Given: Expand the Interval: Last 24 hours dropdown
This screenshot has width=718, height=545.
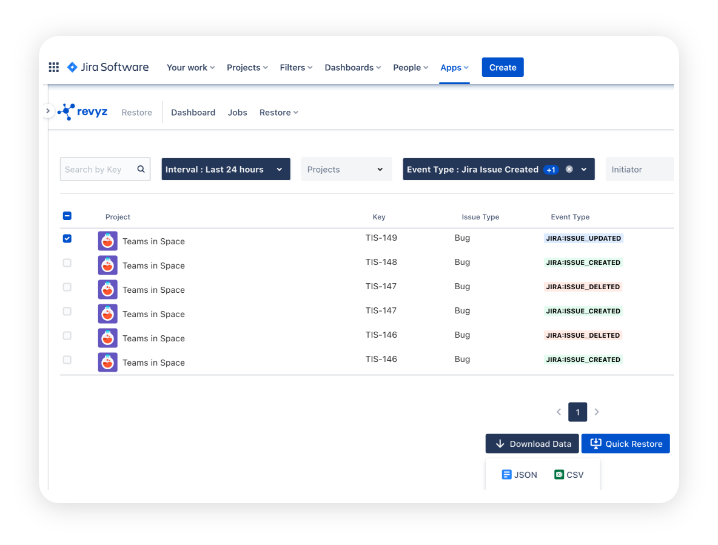Looking at the screenshot, I should pos(225,170).
